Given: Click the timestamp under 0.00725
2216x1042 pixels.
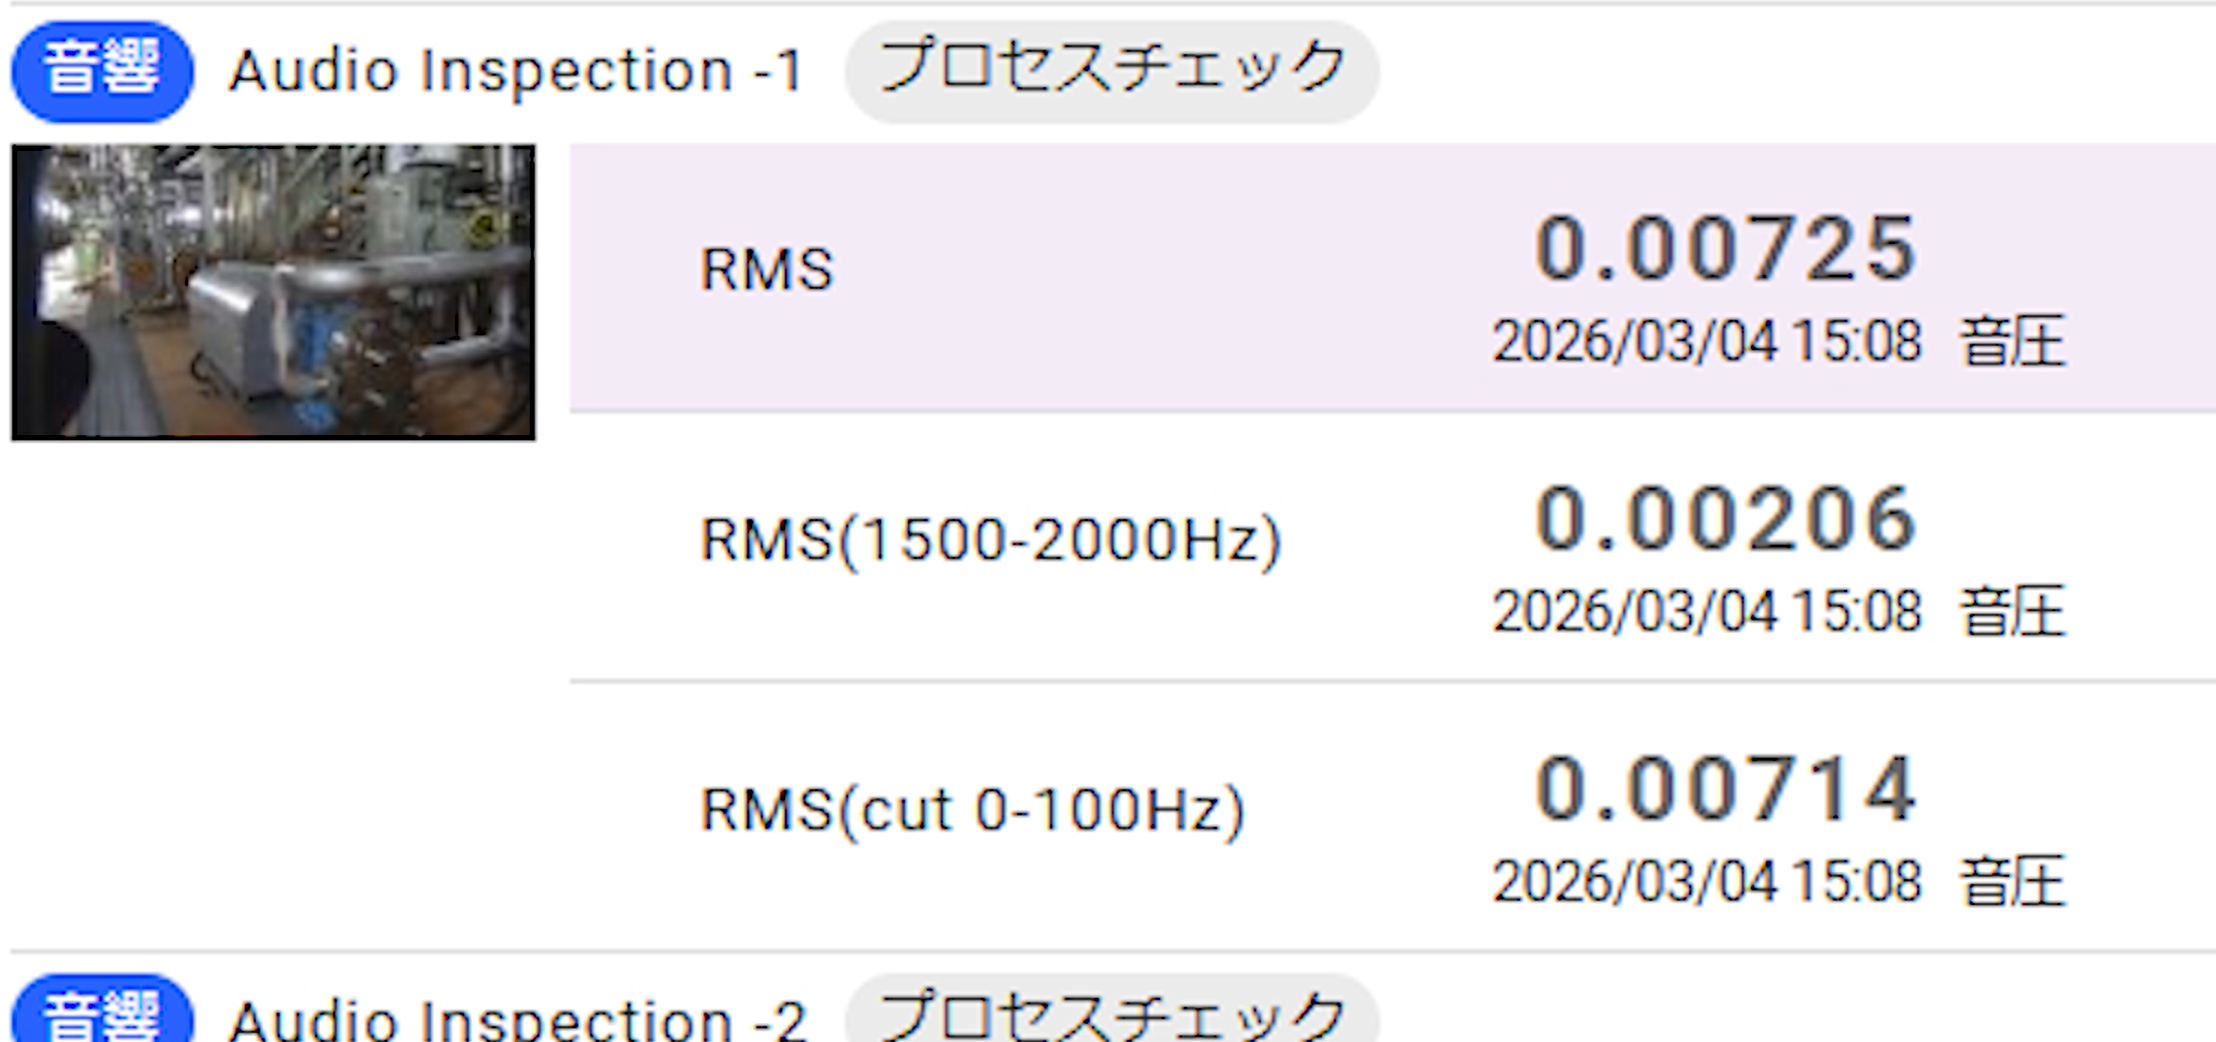Looking at the screenshot, I should [x=1707, y=341].
